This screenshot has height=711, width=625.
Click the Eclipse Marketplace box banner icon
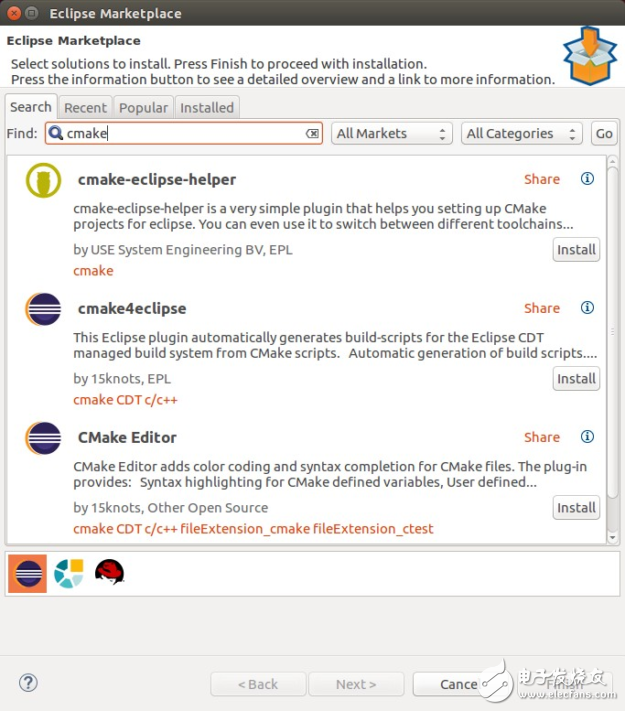[x=590, y=56]
